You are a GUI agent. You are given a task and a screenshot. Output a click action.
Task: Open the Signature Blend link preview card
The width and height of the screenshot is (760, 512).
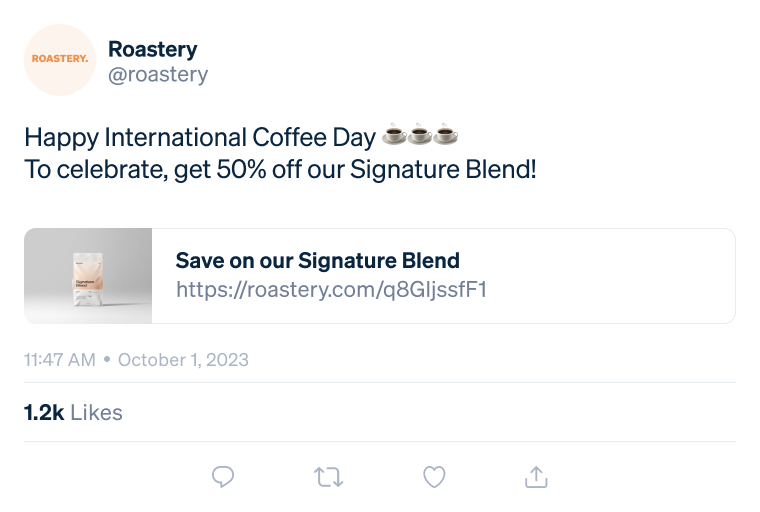380,276
